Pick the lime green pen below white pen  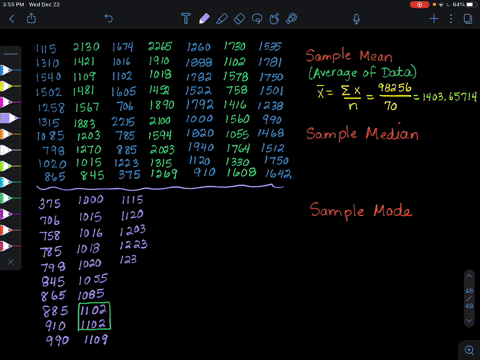tap(10, 166)
